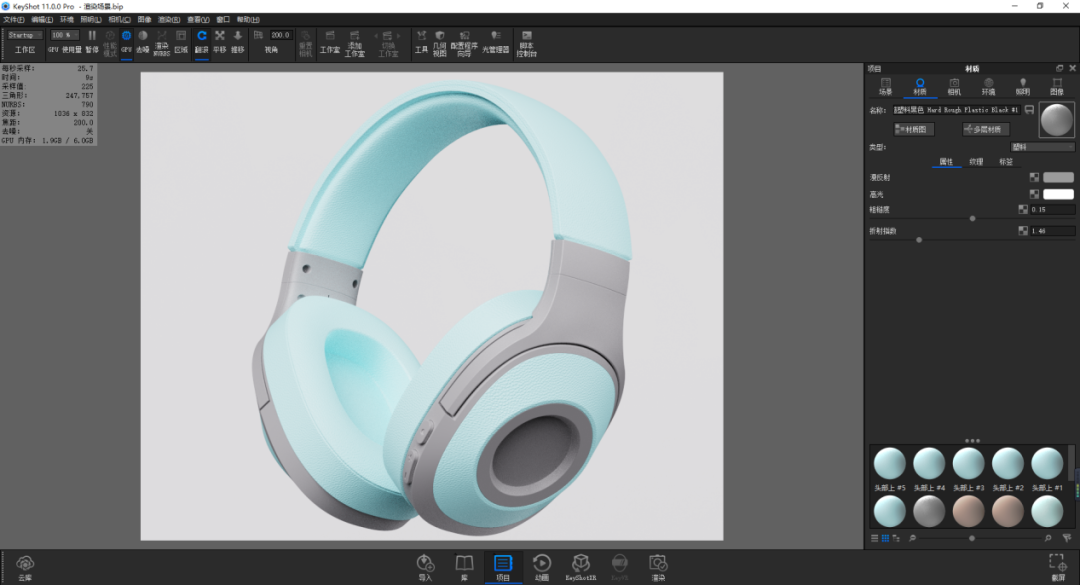
Task: Click the white specular (高光) color swatch
Action: coord(1058,194)
